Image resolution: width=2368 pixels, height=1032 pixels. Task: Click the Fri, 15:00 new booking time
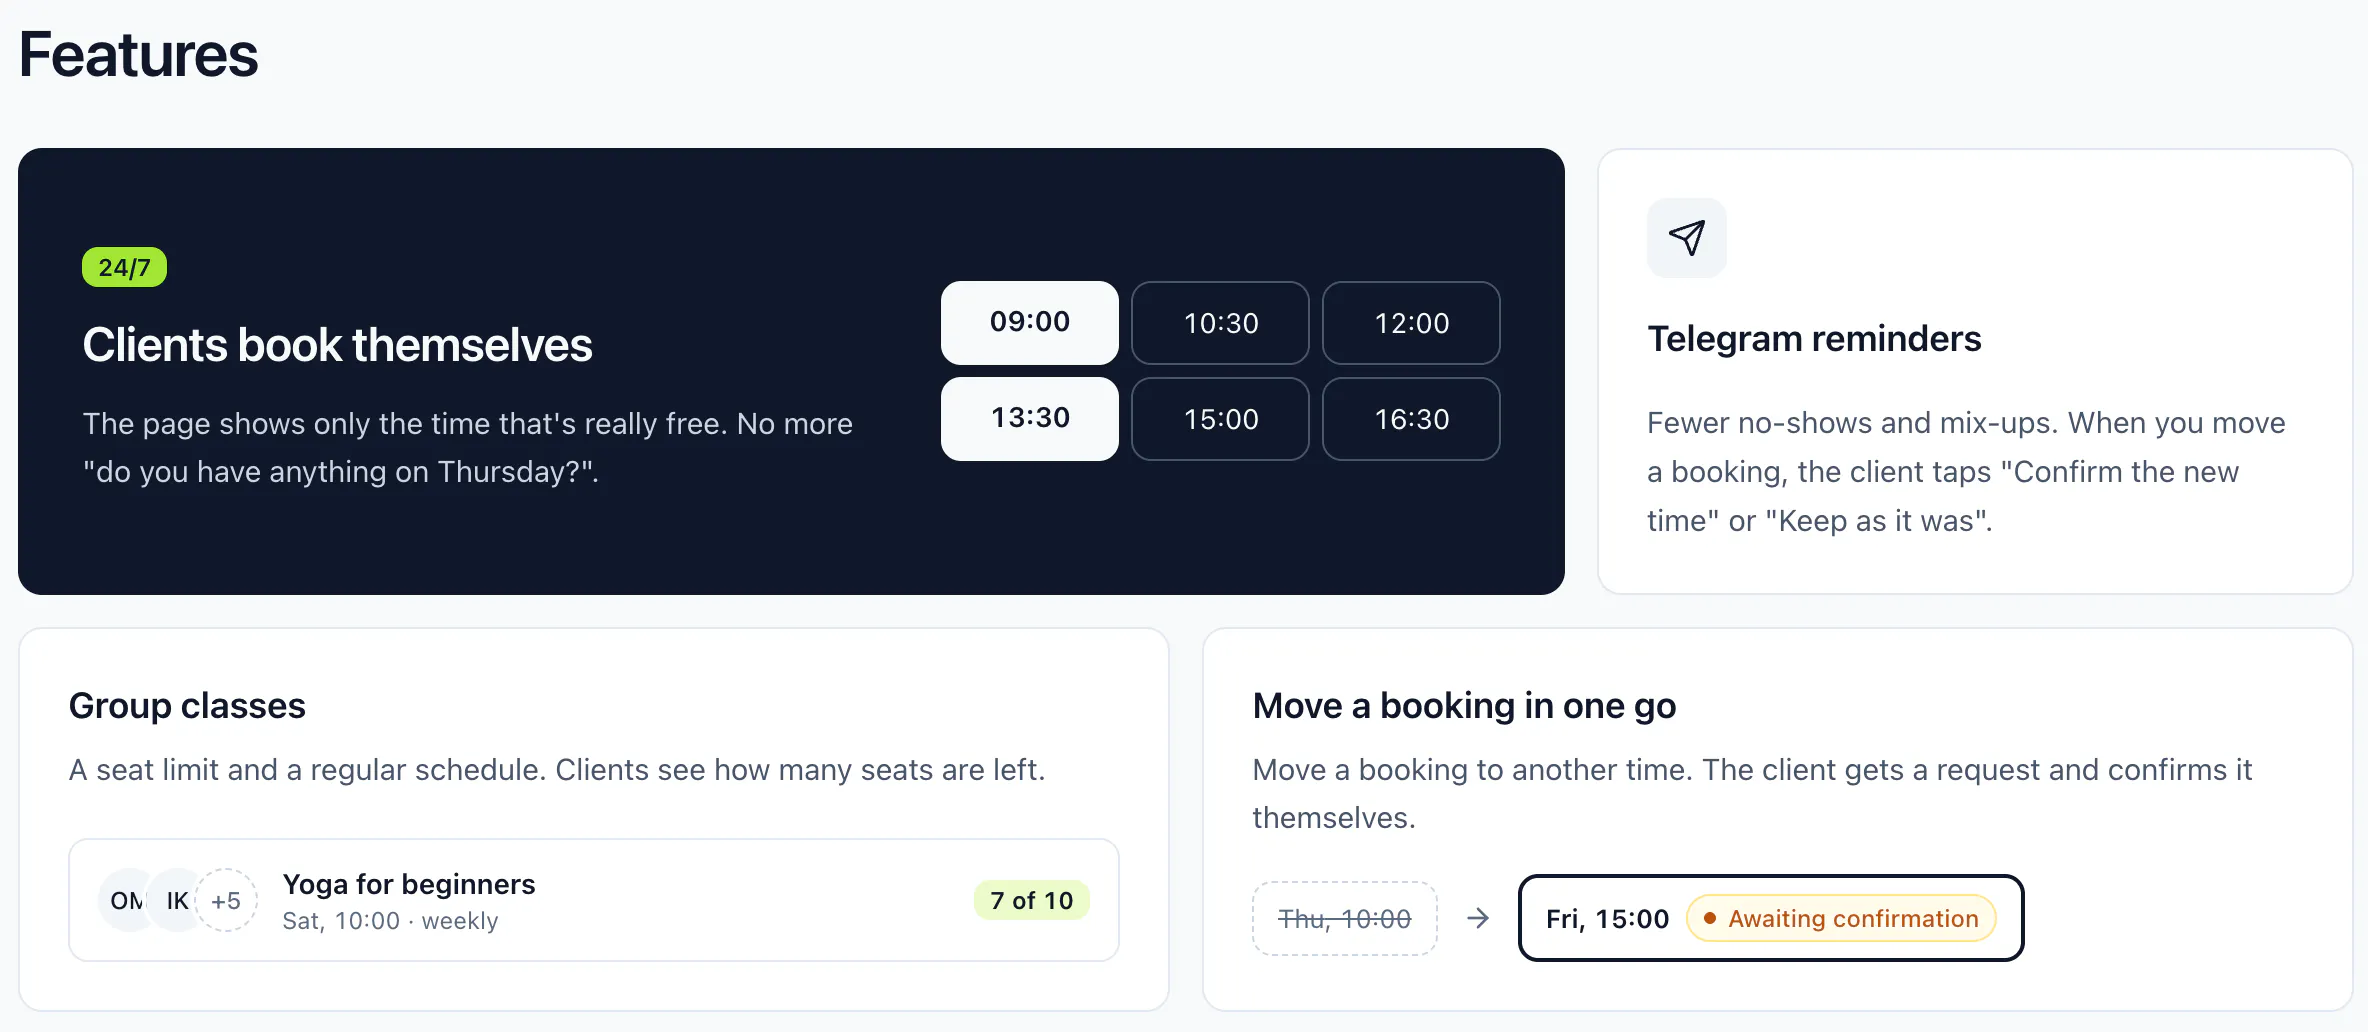click(x=1607, y=918)
